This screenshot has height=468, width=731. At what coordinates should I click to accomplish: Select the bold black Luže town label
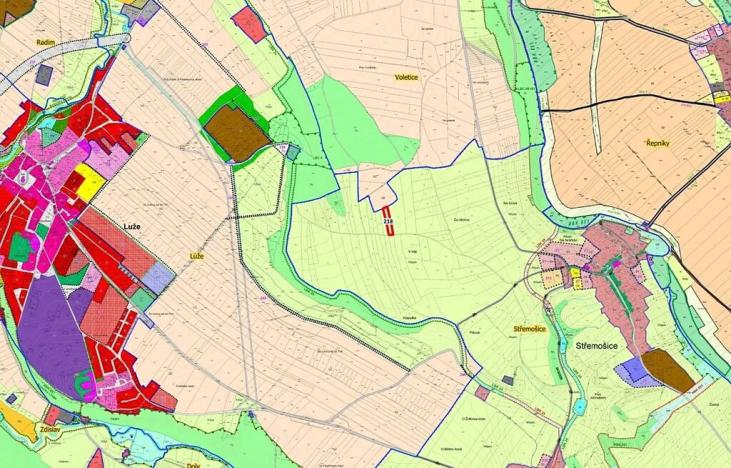[126, 227]
